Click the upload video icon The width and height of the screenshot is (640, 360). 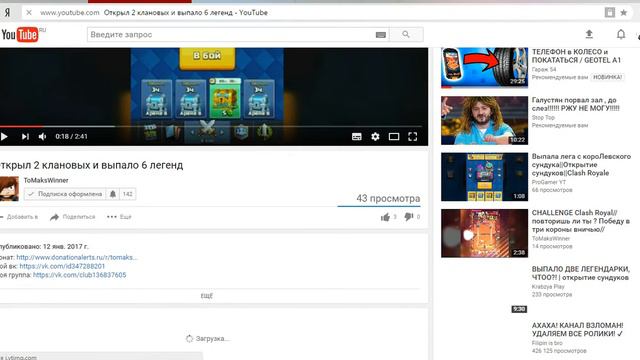point(589,34)
